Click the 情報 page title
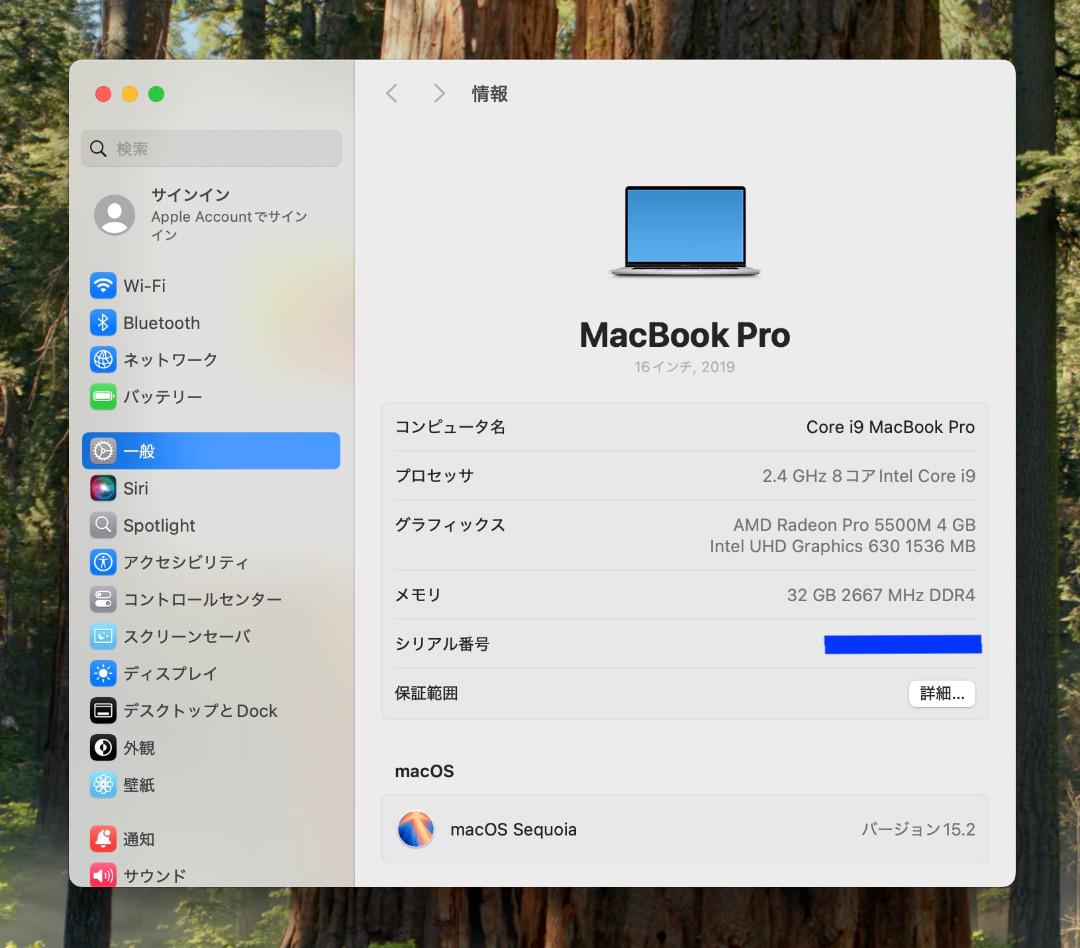1080x948 pixels. click(x=490, y=94)
